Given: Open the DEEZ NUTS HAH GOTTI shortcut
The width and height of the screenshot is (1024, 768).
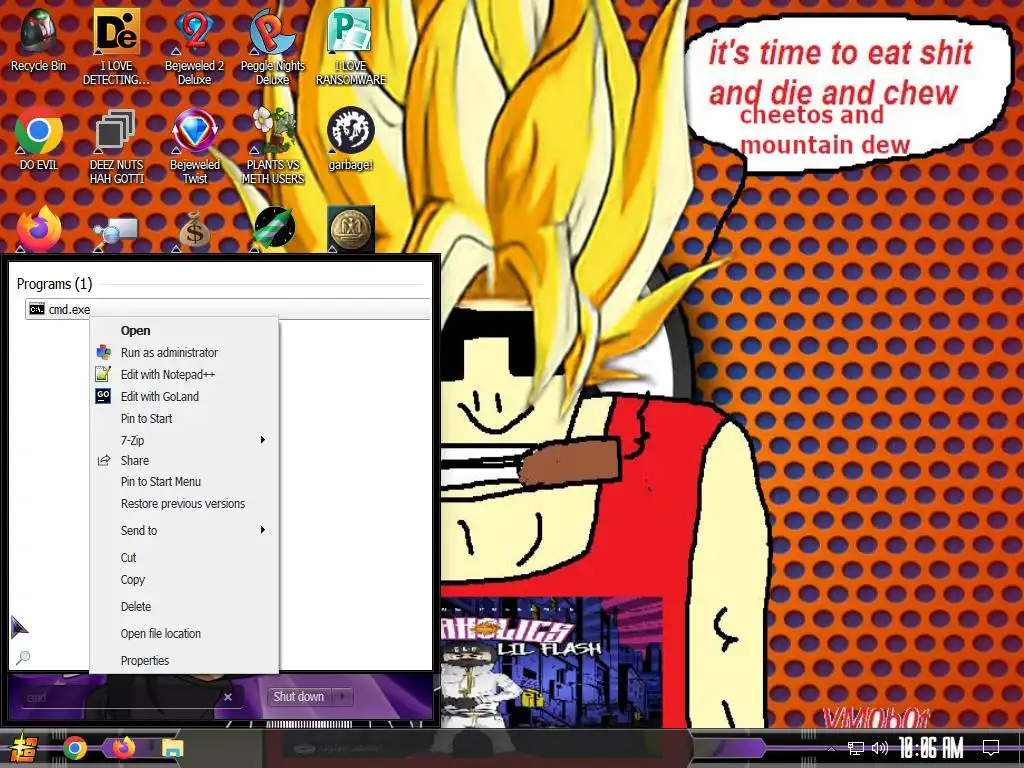Looking at the screenshot, I should tap(116, 145).
